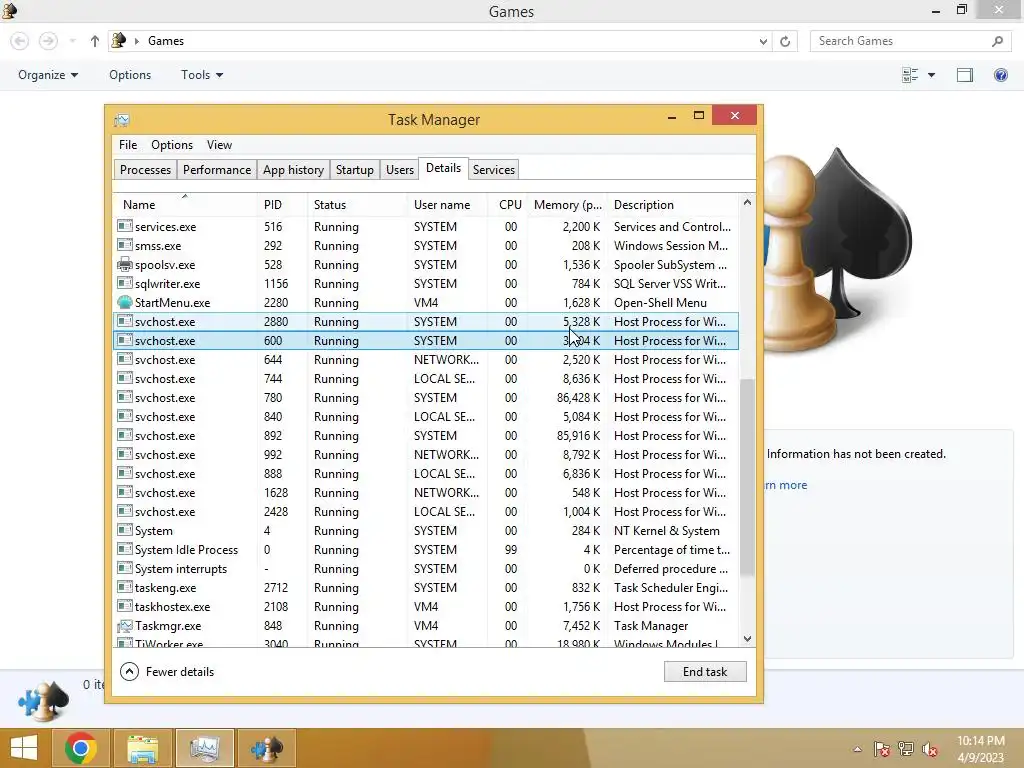Switch to the Users tab
Viewport: 1024px width, 768px height.
400,170
